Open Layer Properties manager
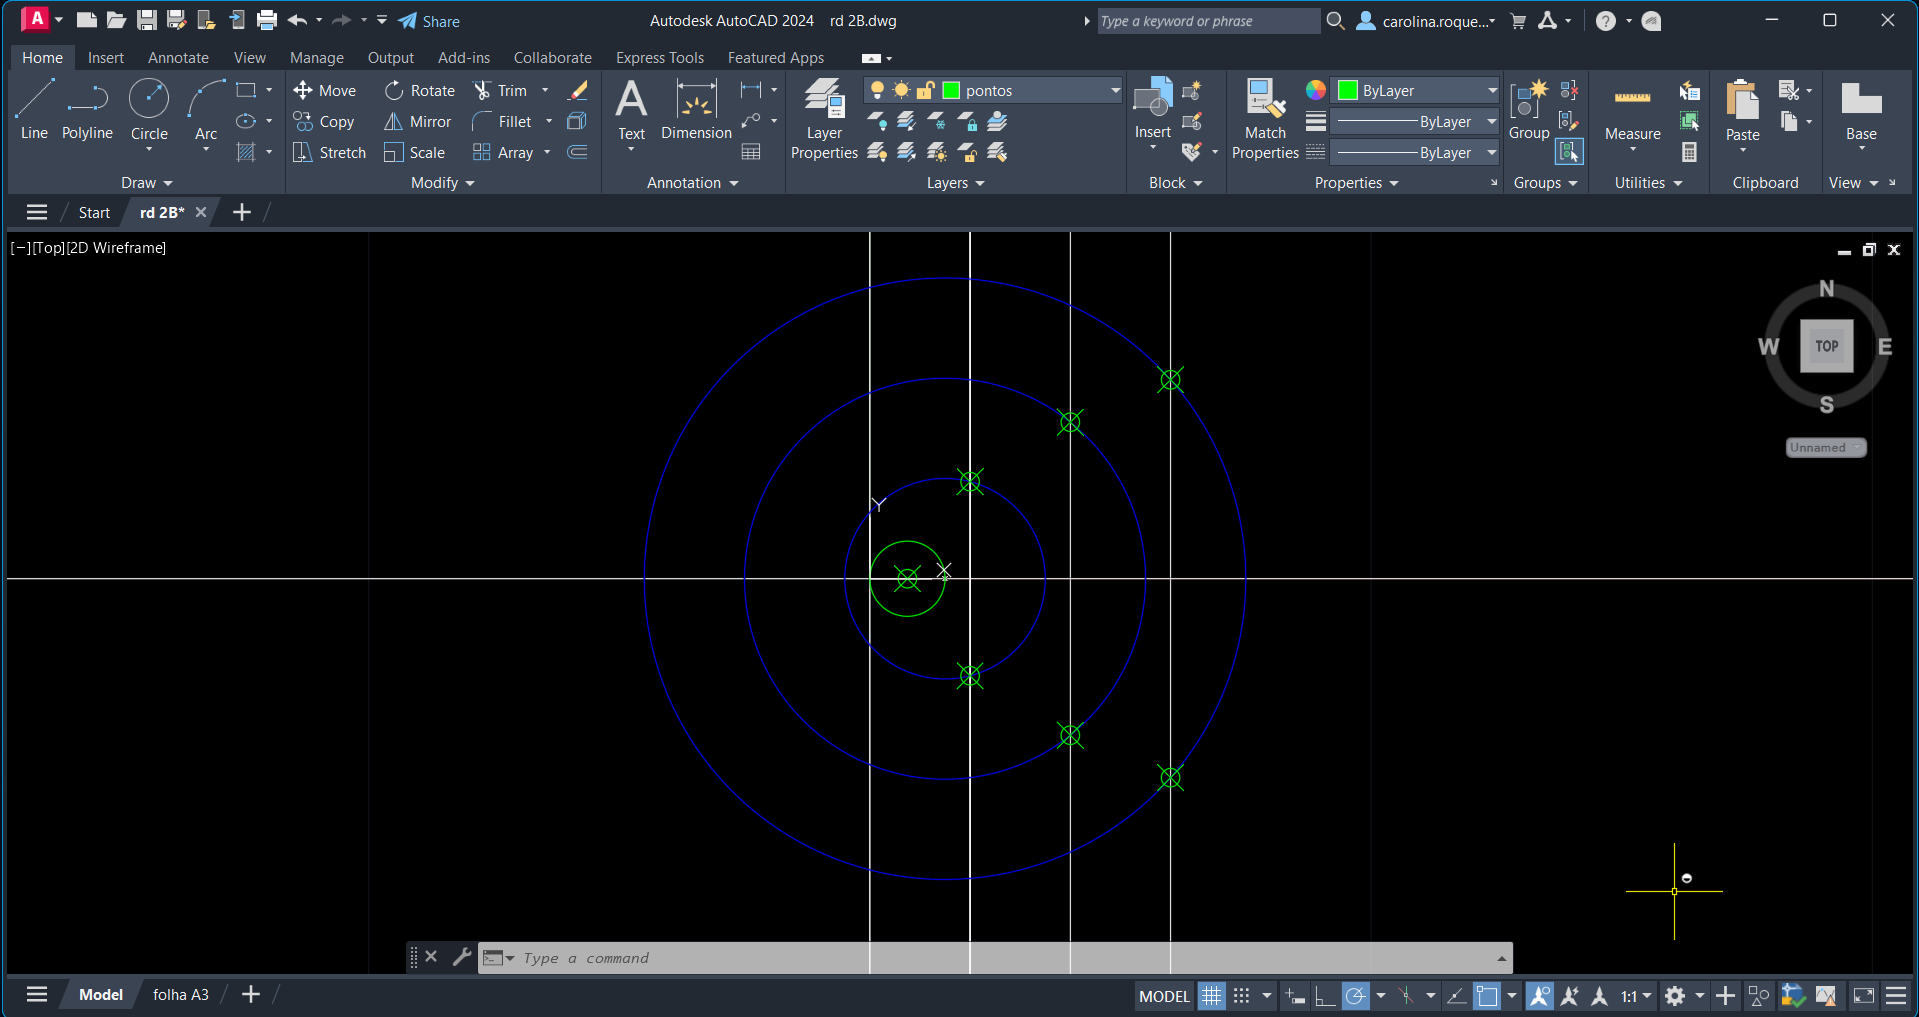The width and height of the screenshot is (1919, 1017). 824,118
